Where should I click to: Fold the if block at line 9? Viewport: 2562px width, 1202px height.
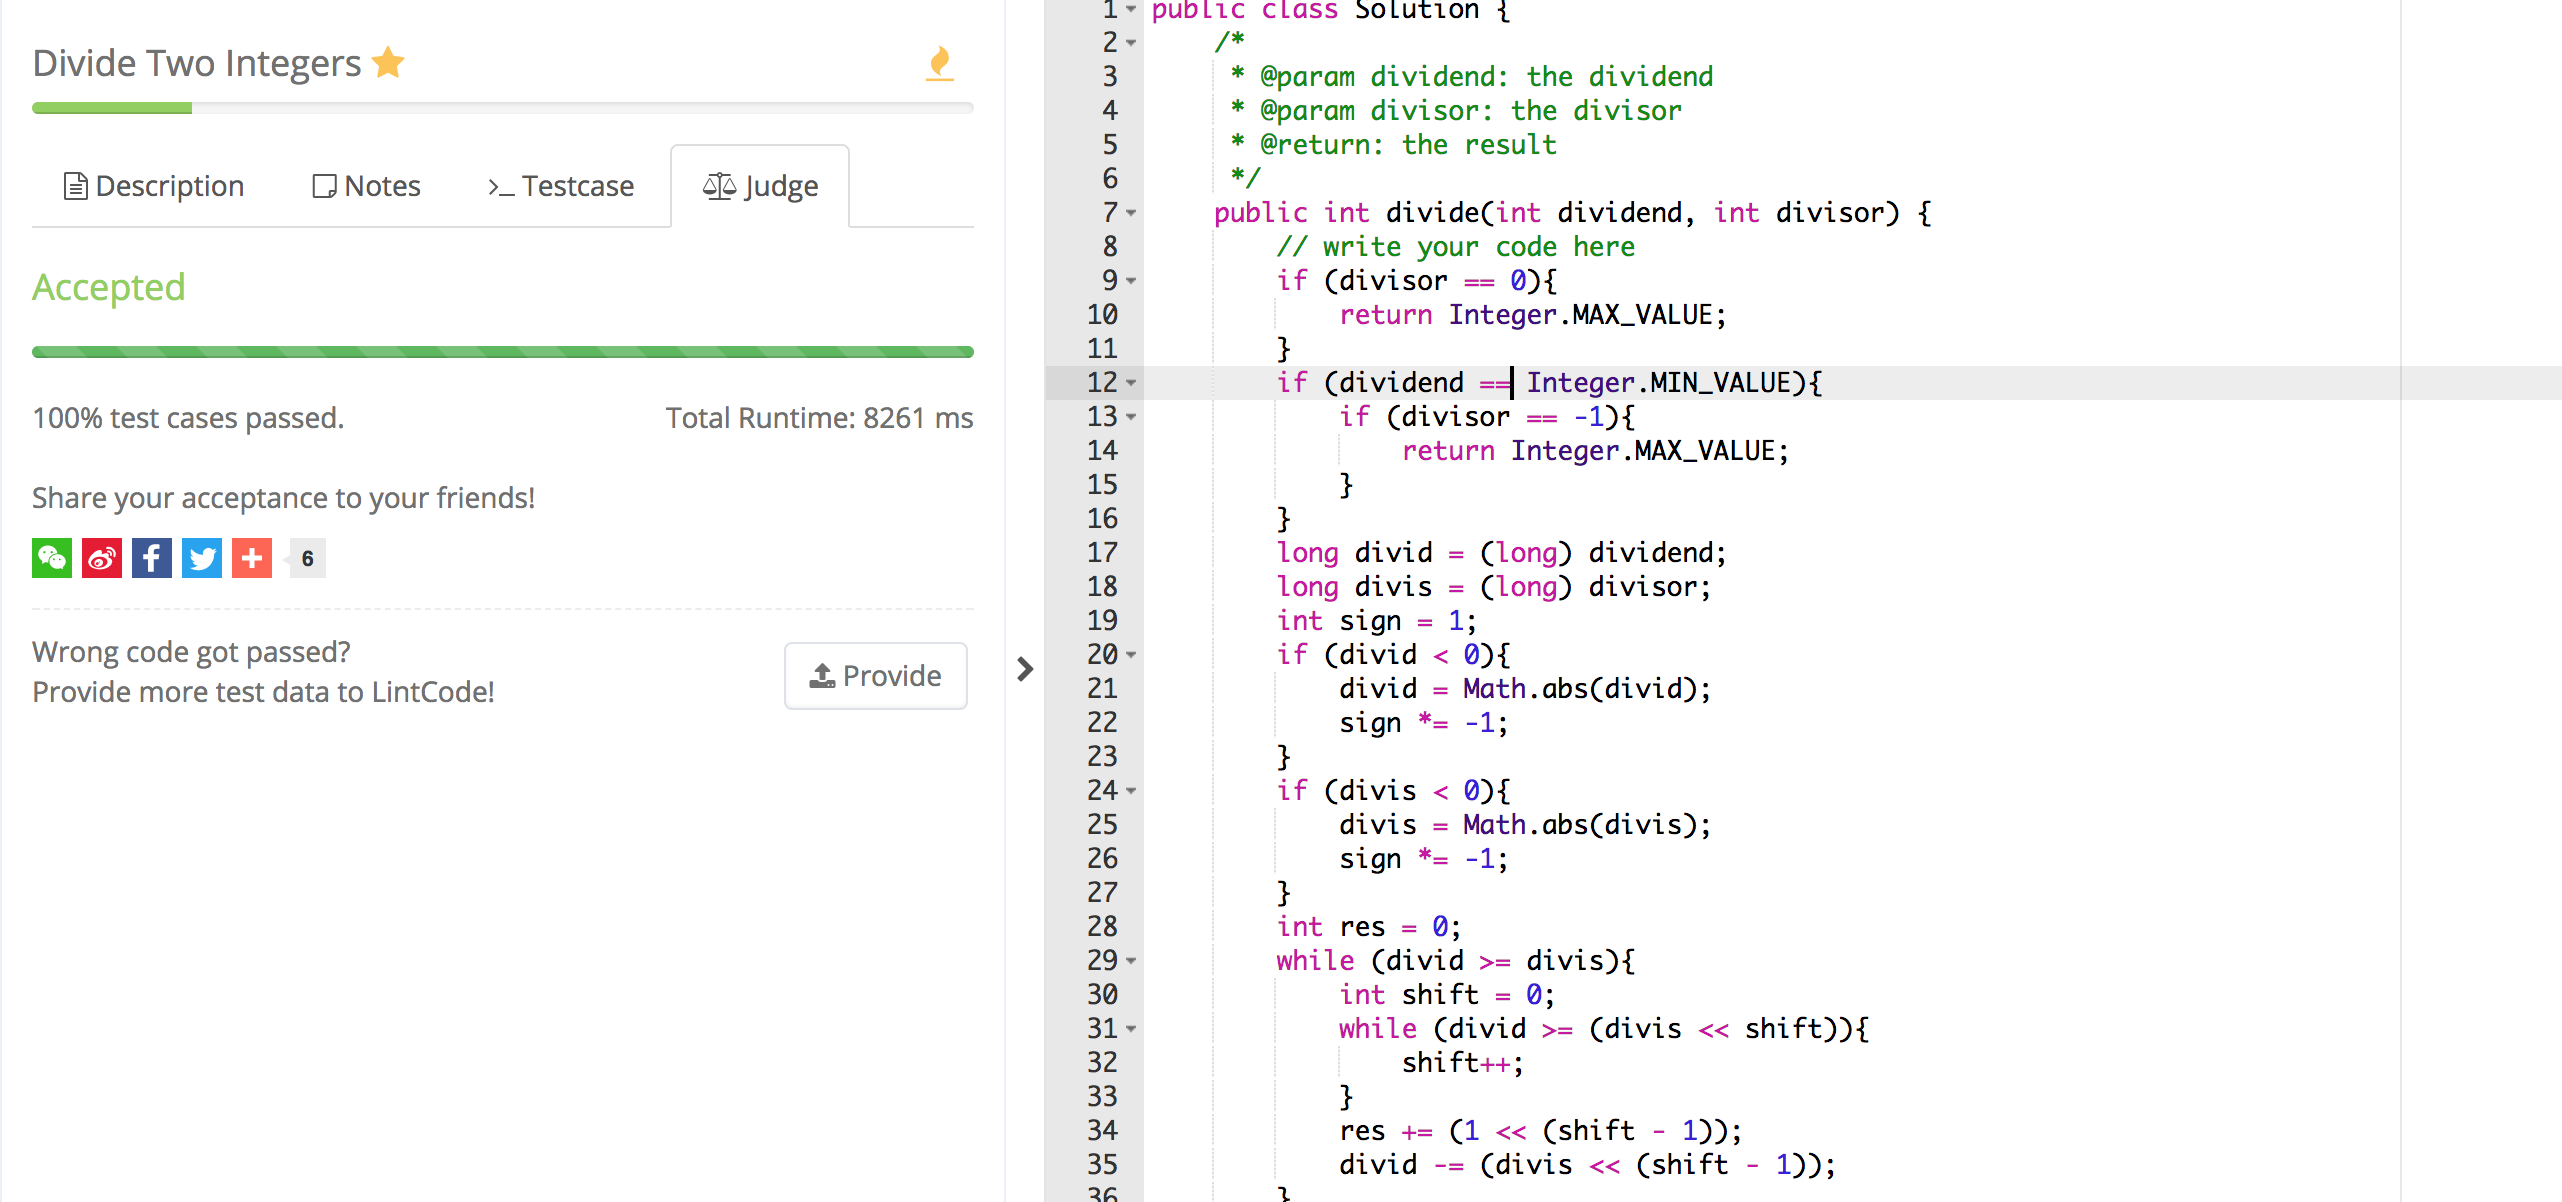[1131, 281]
